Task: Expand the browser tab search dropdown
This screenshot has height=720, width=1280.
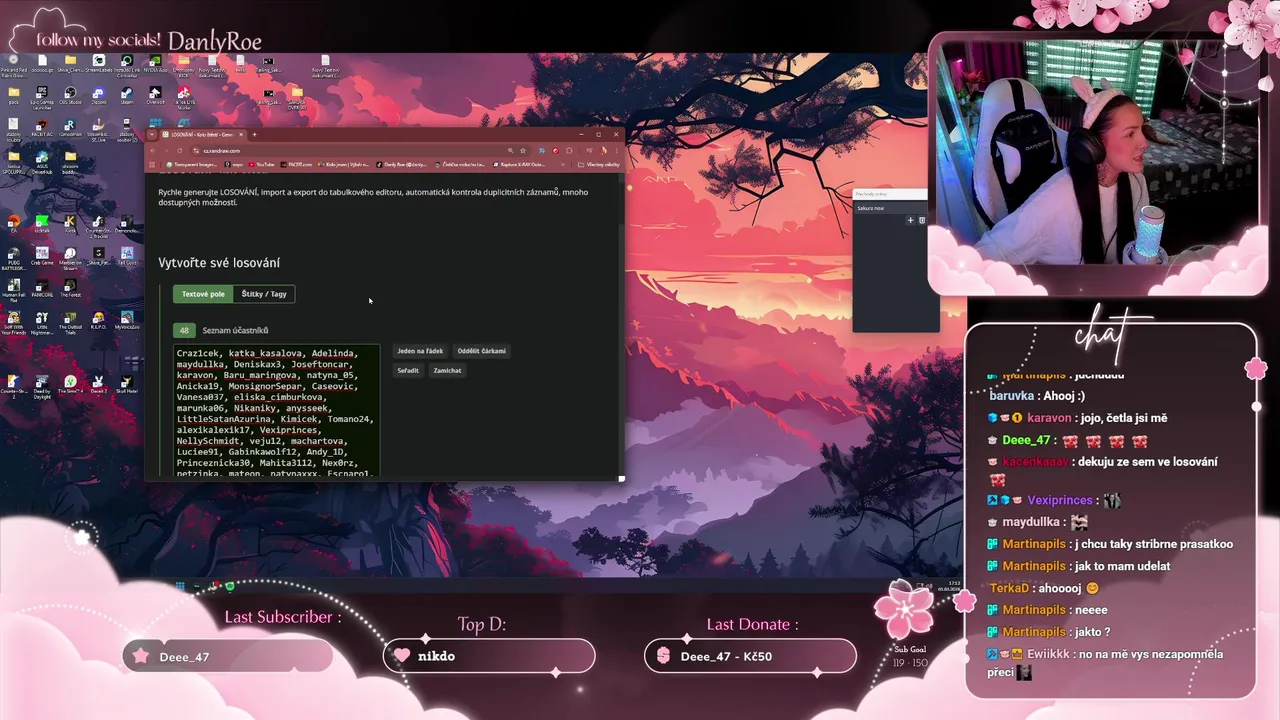Action: tap(152, 134)
